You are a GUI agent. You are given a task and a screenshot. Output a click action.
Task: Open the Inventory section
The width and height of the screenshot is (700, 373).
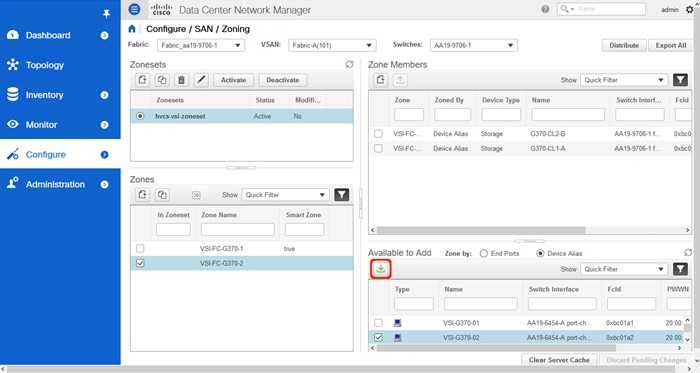pyautogui.click(x=44, y=95)
